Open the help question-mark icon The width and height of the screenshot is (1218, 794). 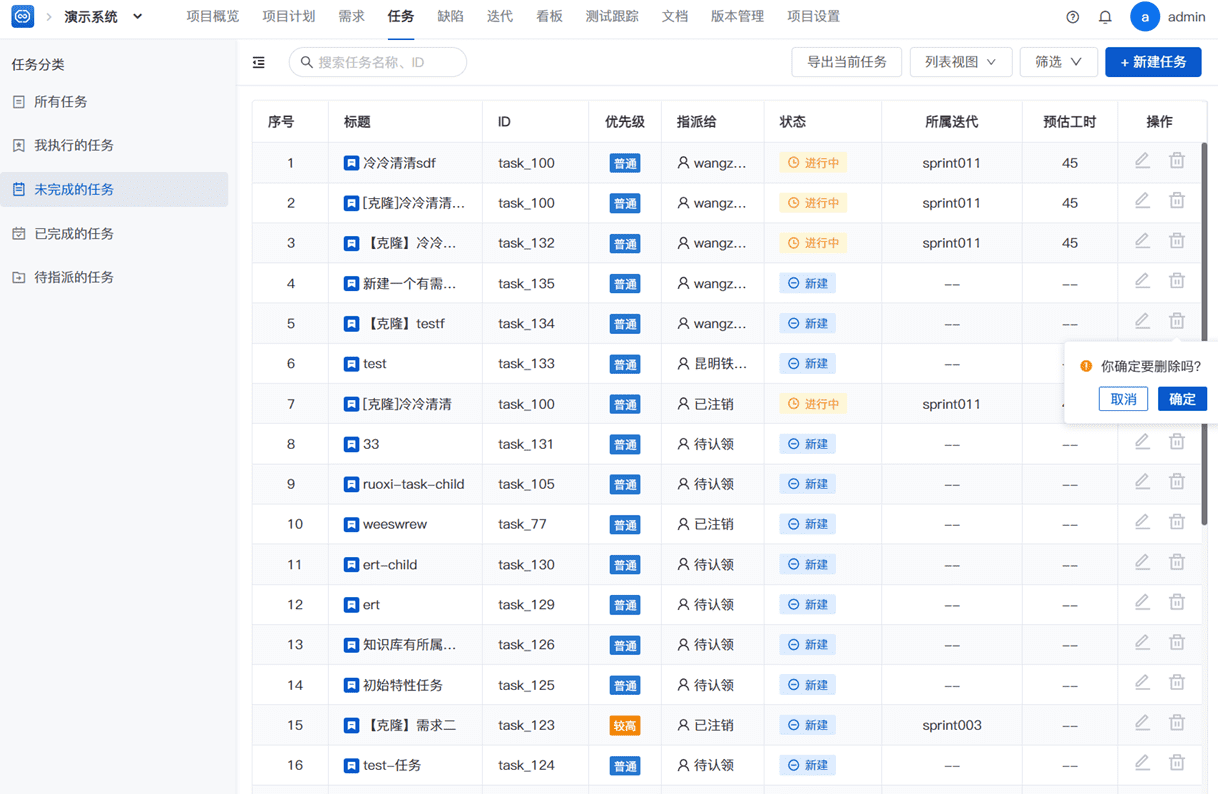click(1073, 17)
